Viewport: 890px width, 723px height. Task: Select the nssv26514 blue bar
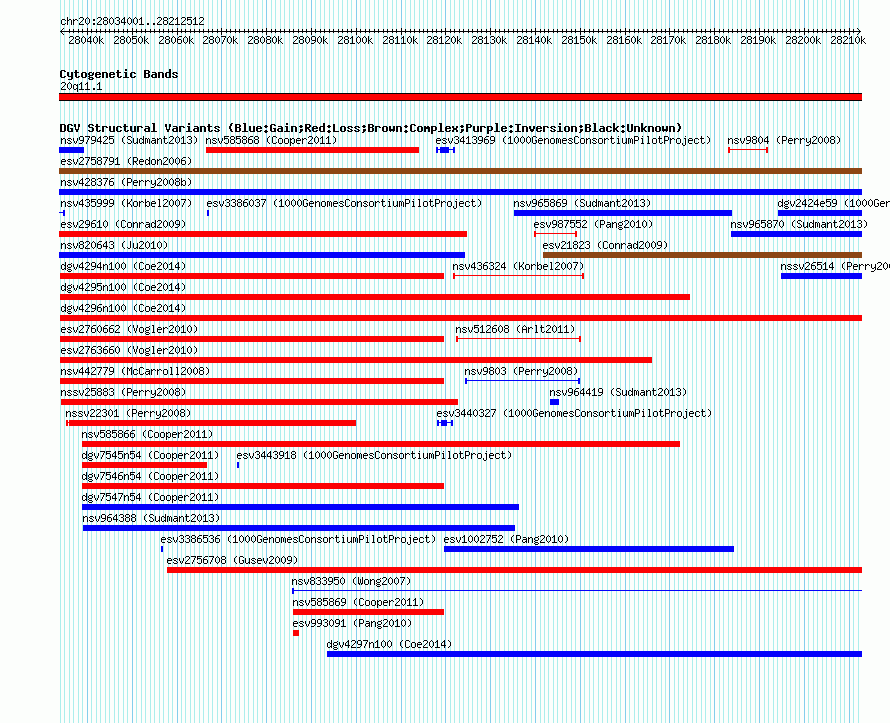[x=821, y=276]
